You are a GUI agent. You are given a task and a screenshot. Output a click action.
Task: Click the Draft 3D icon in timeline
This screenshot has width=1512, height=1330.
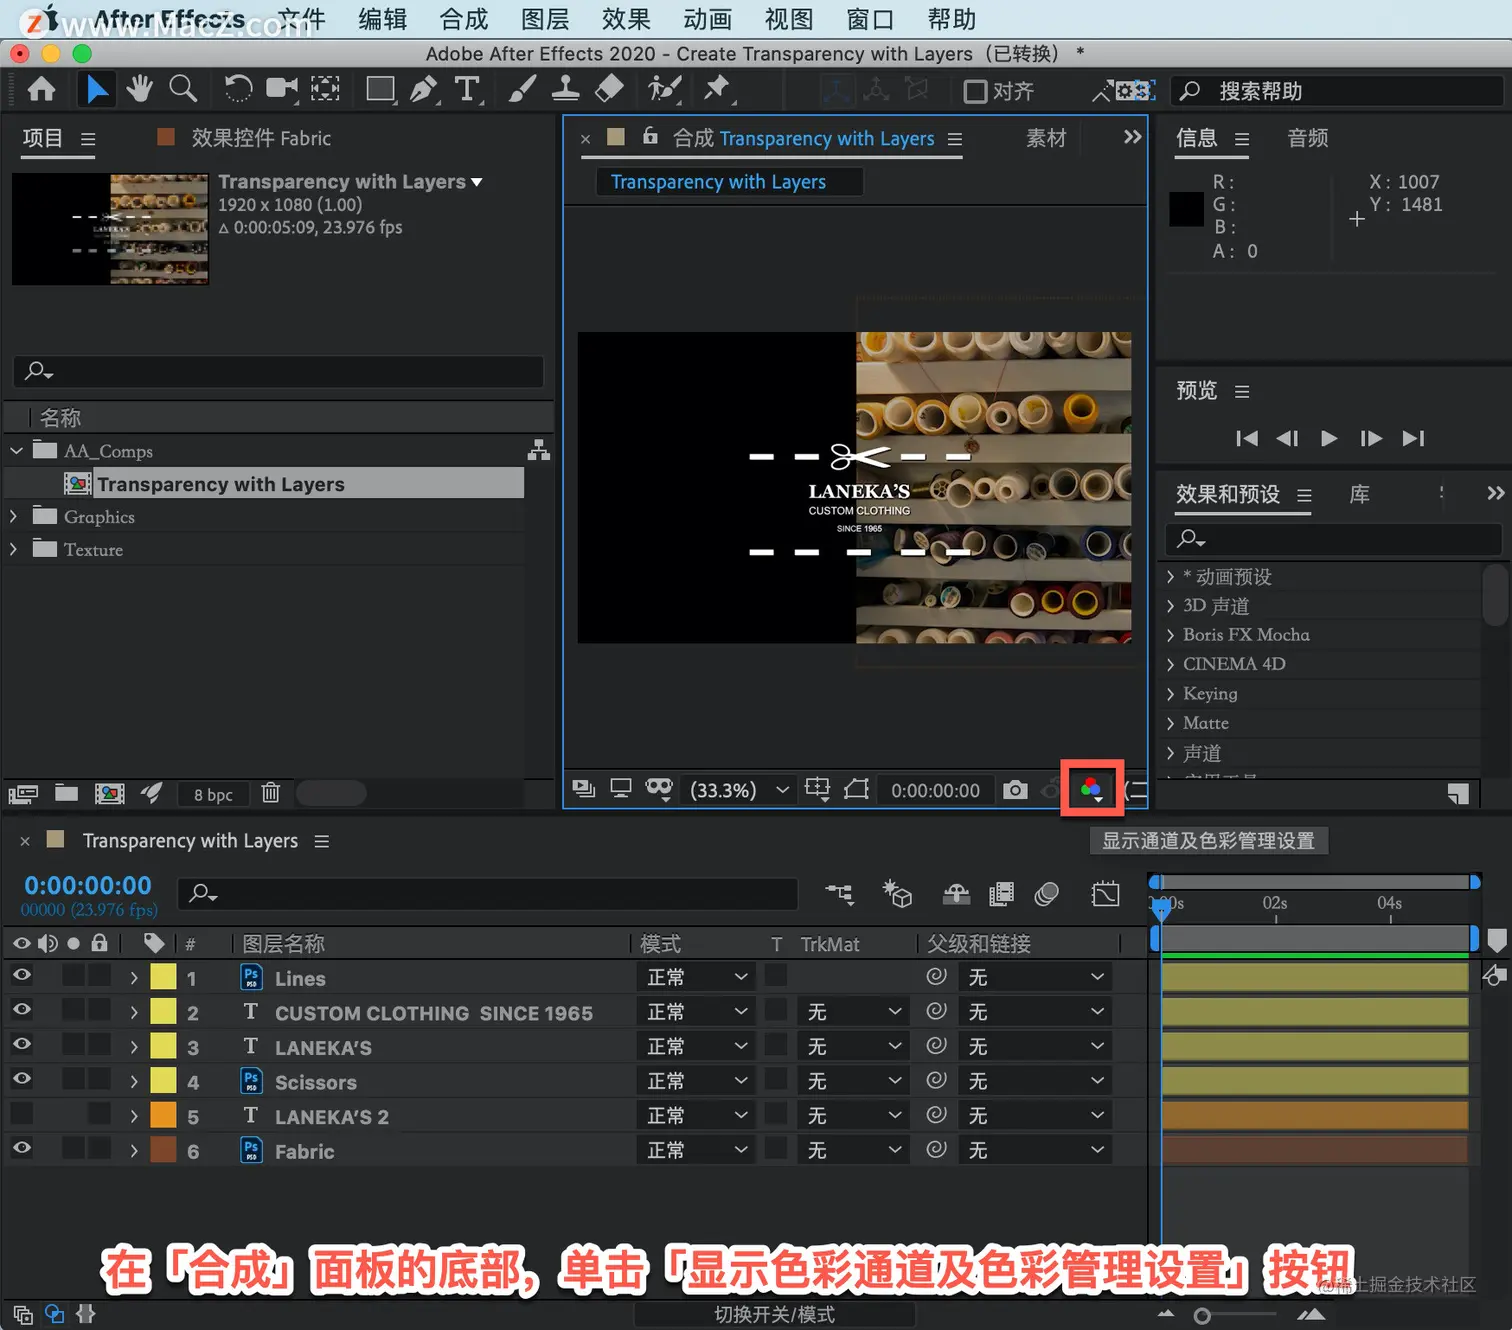coord(896,893)
